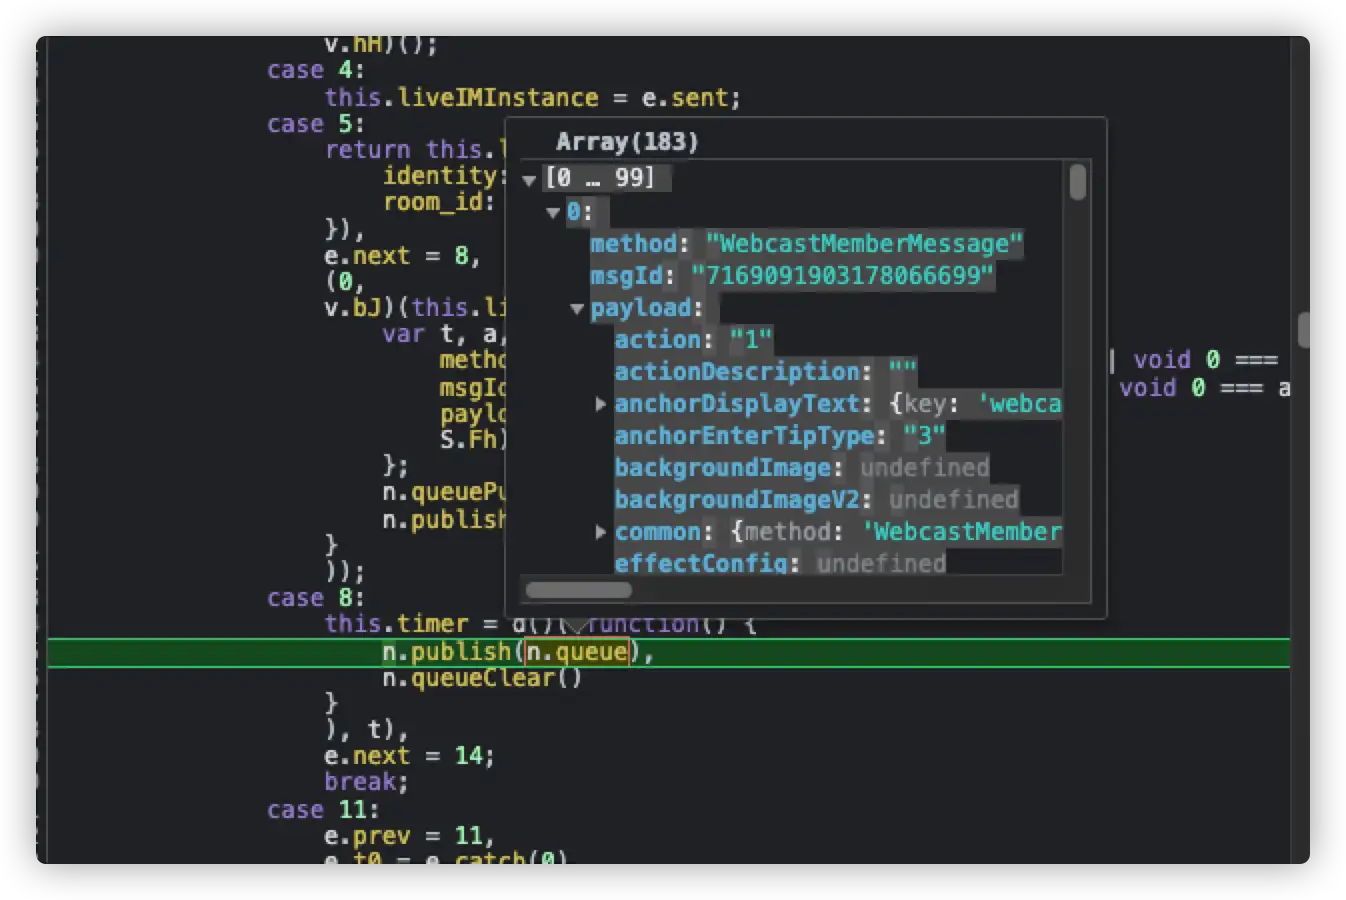Image resolution: width=1346 pixels, height=900 pixels.
Task: Click the popup horizontal scrollbar thumb
Action: 578,590
